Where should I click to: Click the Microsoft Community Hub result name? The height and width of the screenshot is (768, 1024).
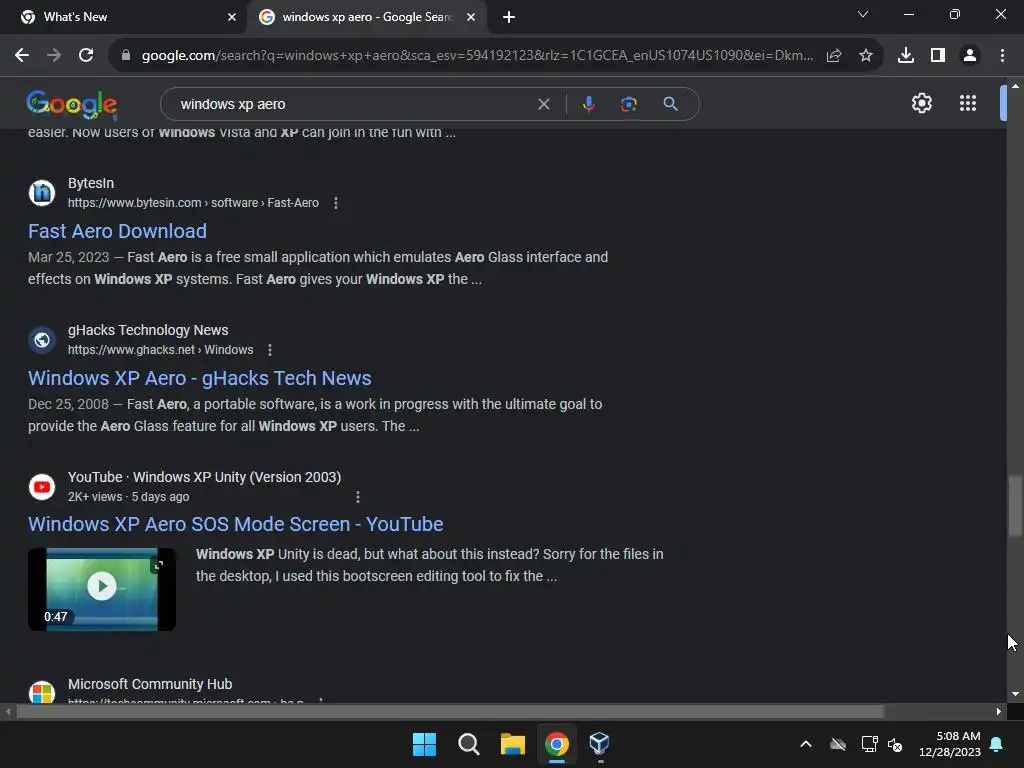coord(150,684)
